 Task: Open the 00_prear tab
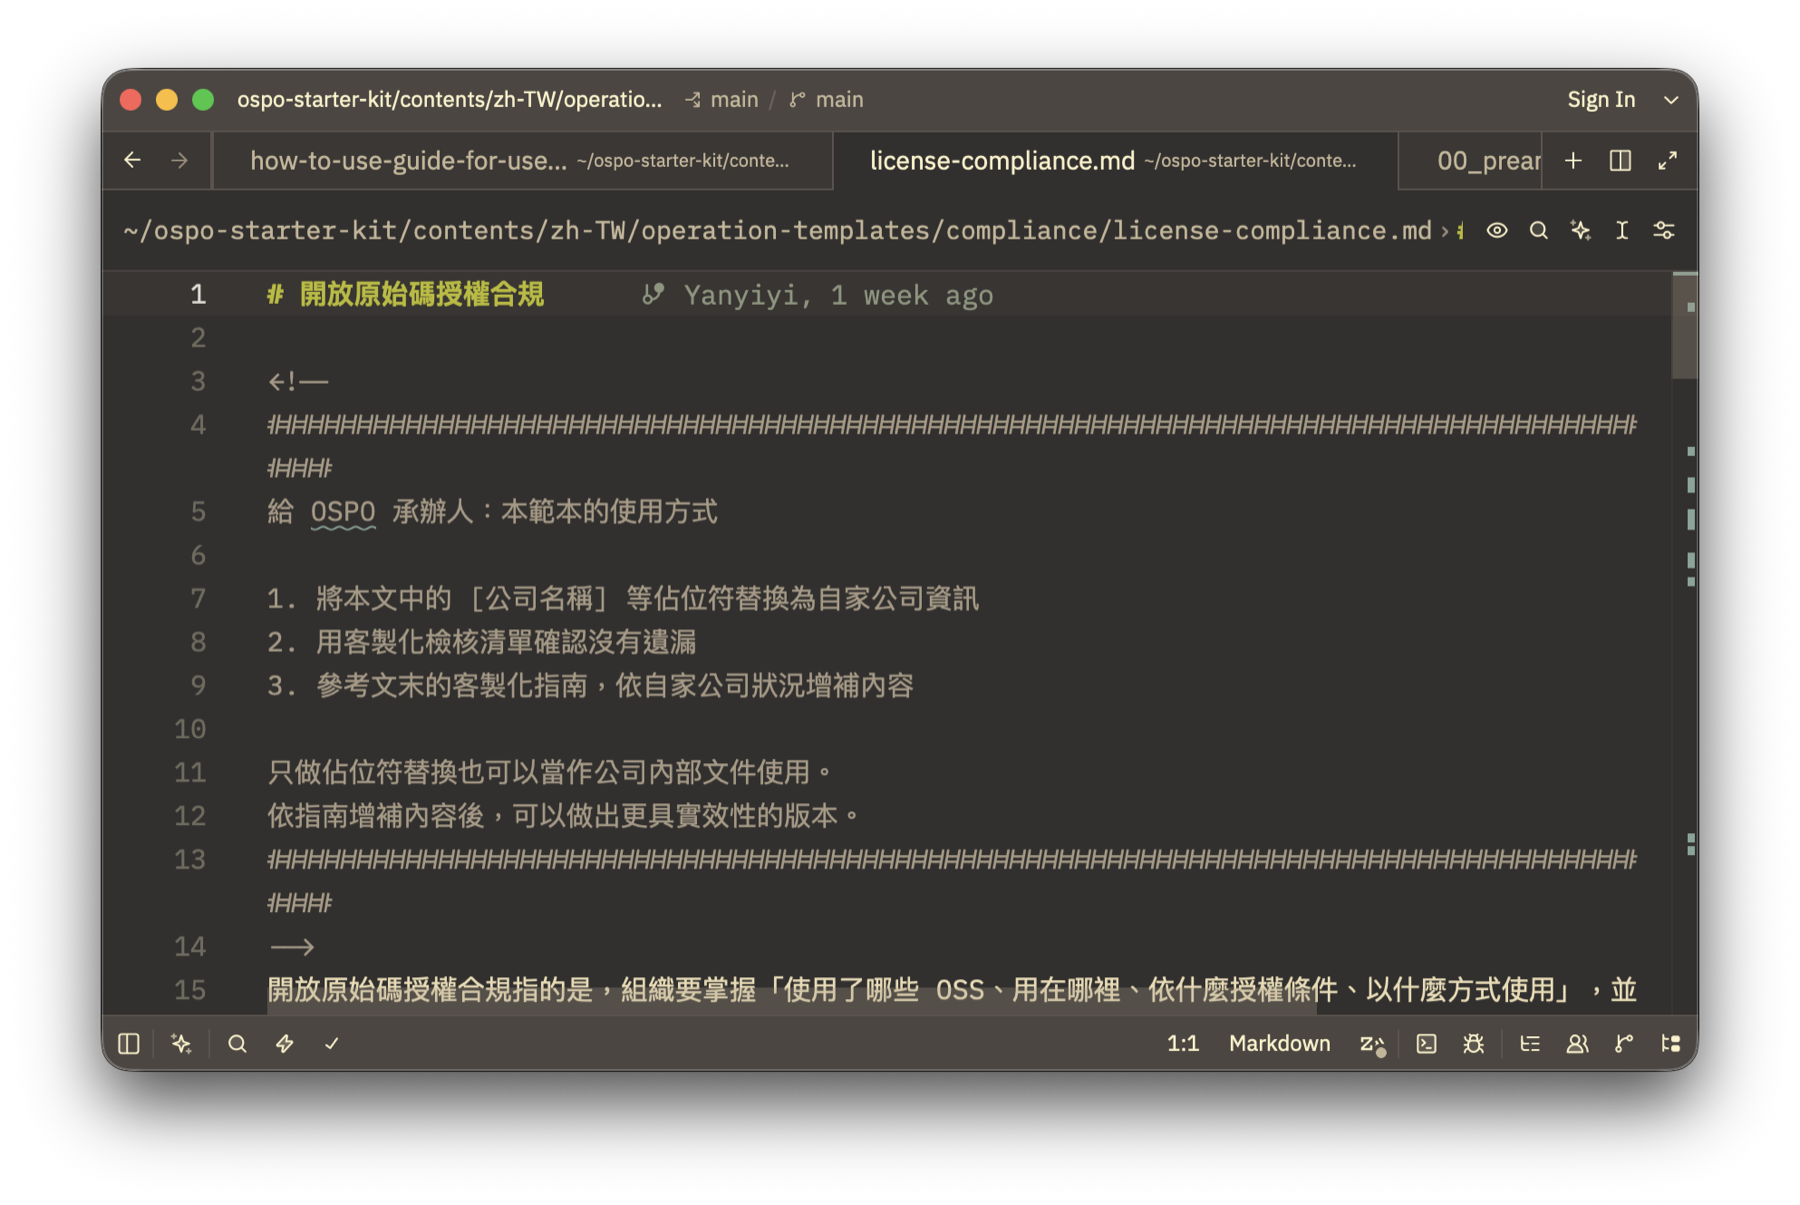coord(1471,161)
